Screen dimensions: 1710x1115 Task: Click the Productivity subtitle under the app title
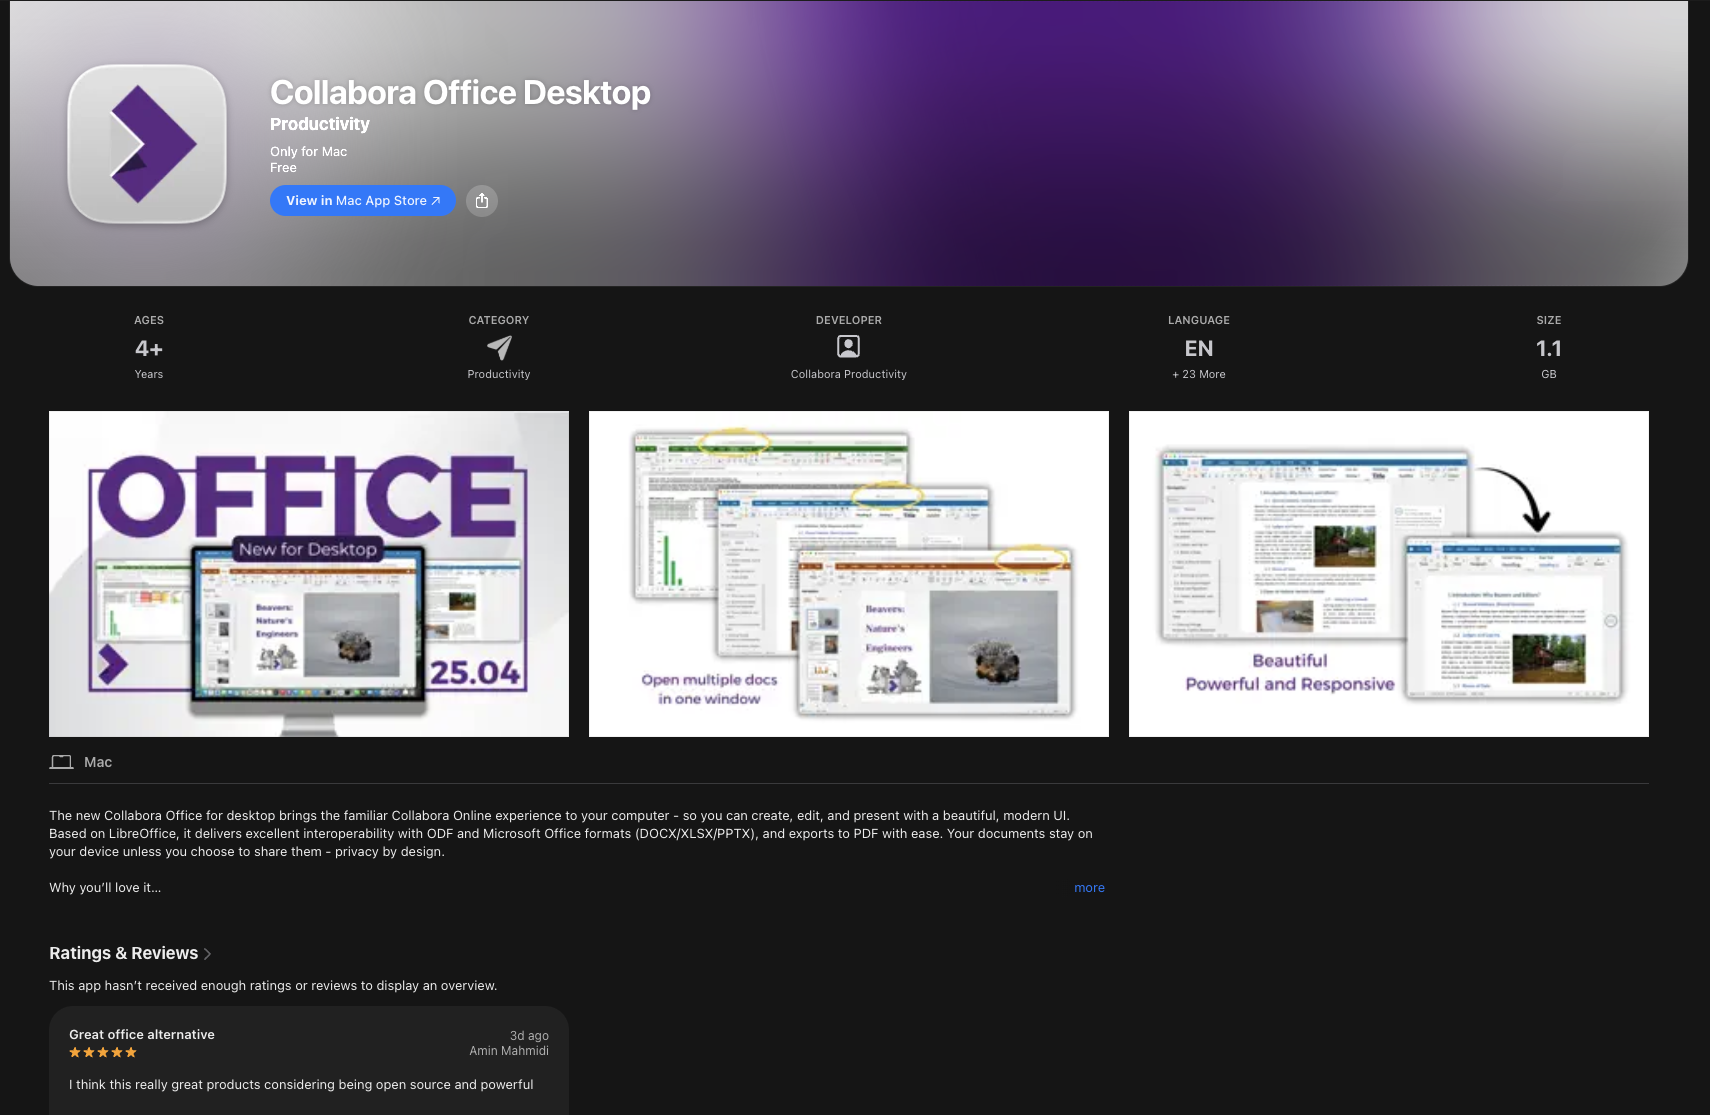(x=319, y=124)
